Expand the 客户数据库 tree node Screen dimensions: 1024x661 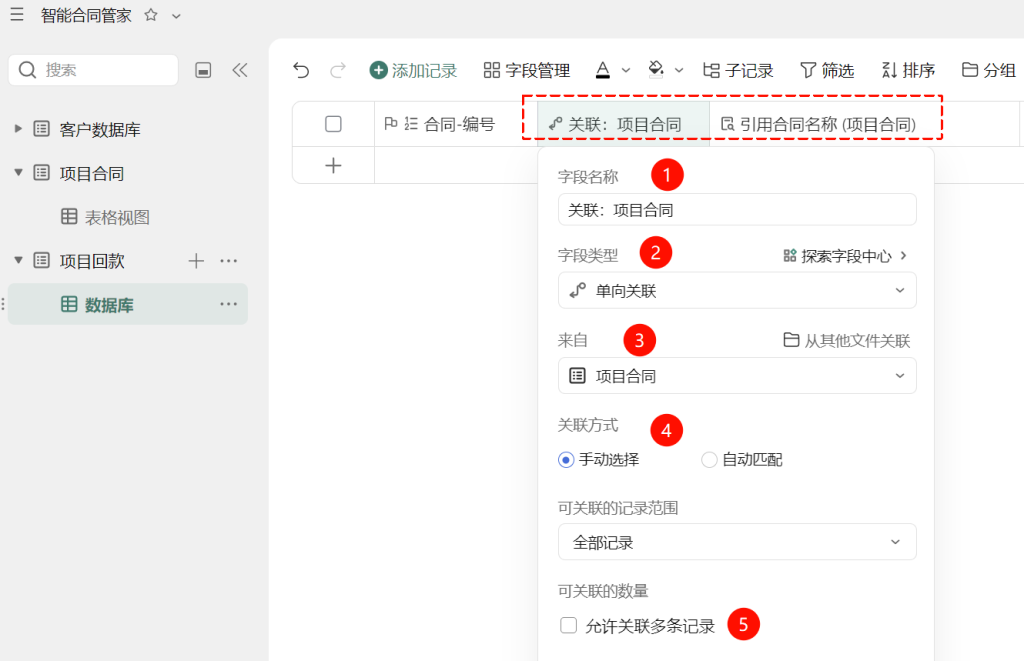point(18,129)
